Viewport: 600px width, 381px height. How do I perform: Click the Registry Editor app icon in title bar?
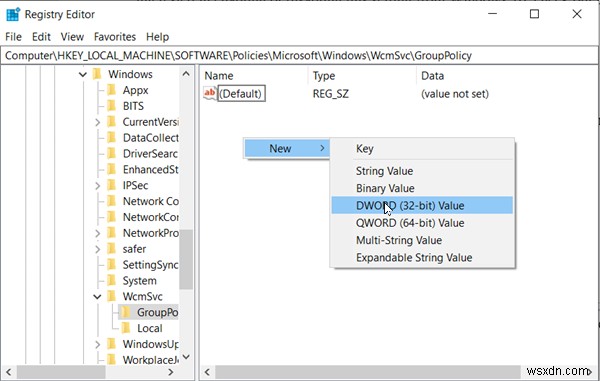[13, 15]
